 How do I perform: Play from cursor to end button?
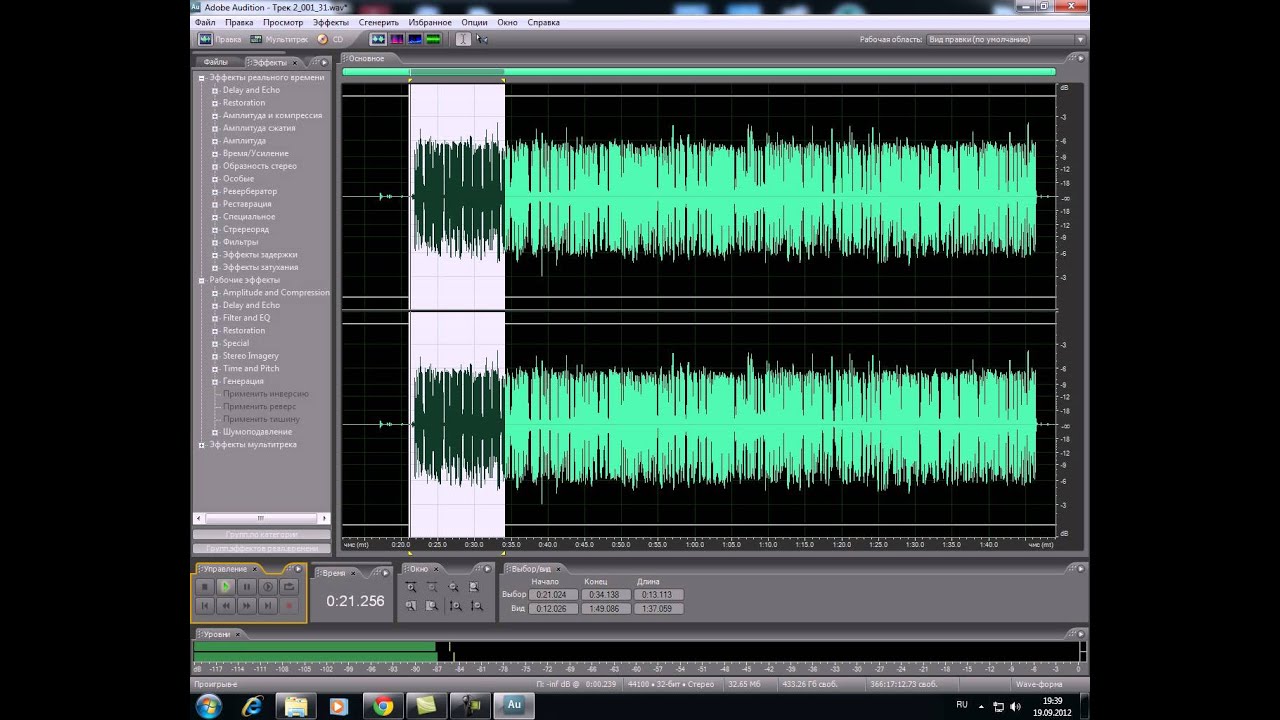(x=268, y=587)
